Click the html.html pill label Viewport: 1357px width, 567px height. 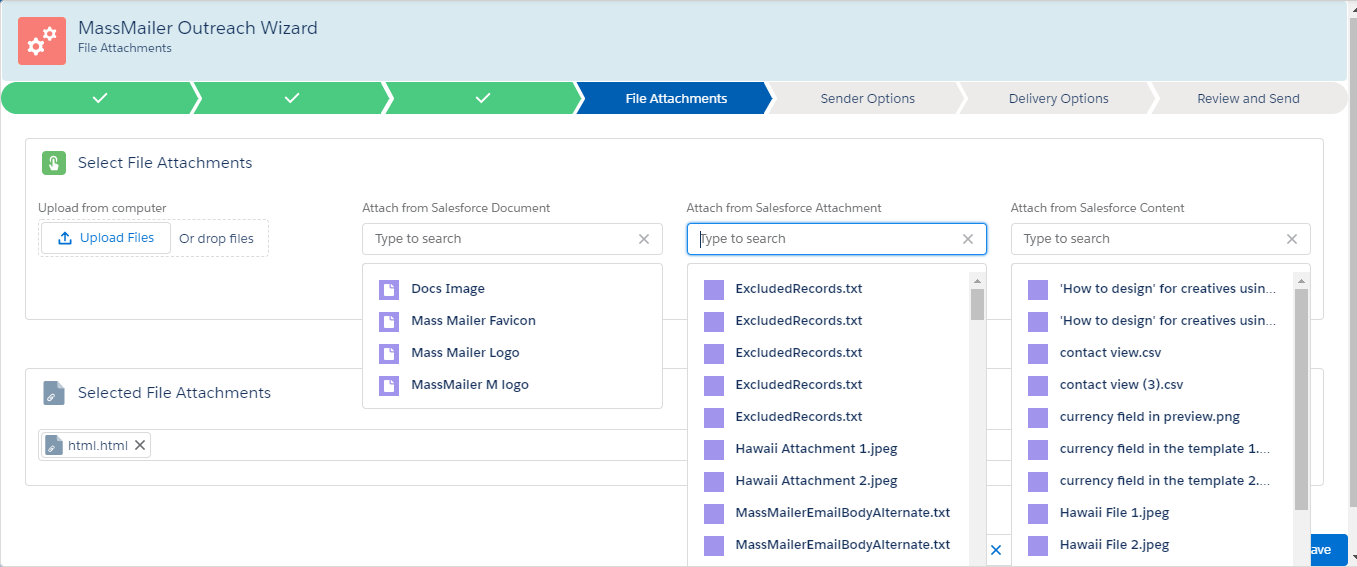(98, 446)
